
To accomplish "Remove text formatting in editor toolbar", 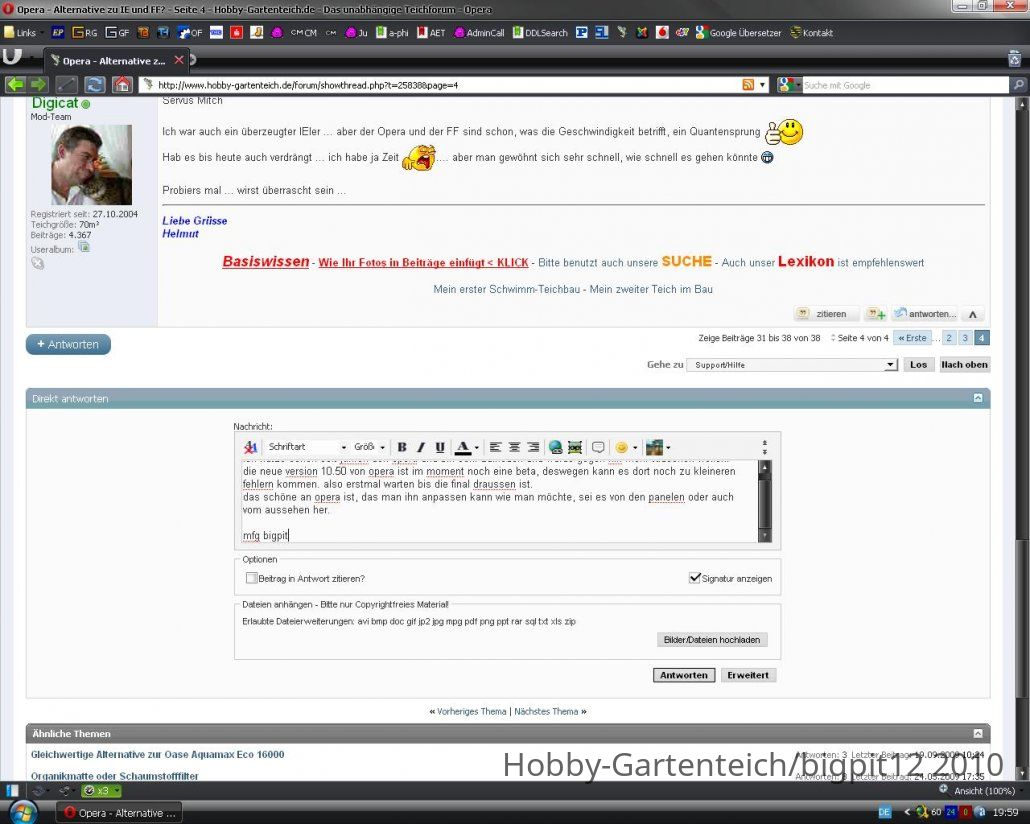I will 250,447.
